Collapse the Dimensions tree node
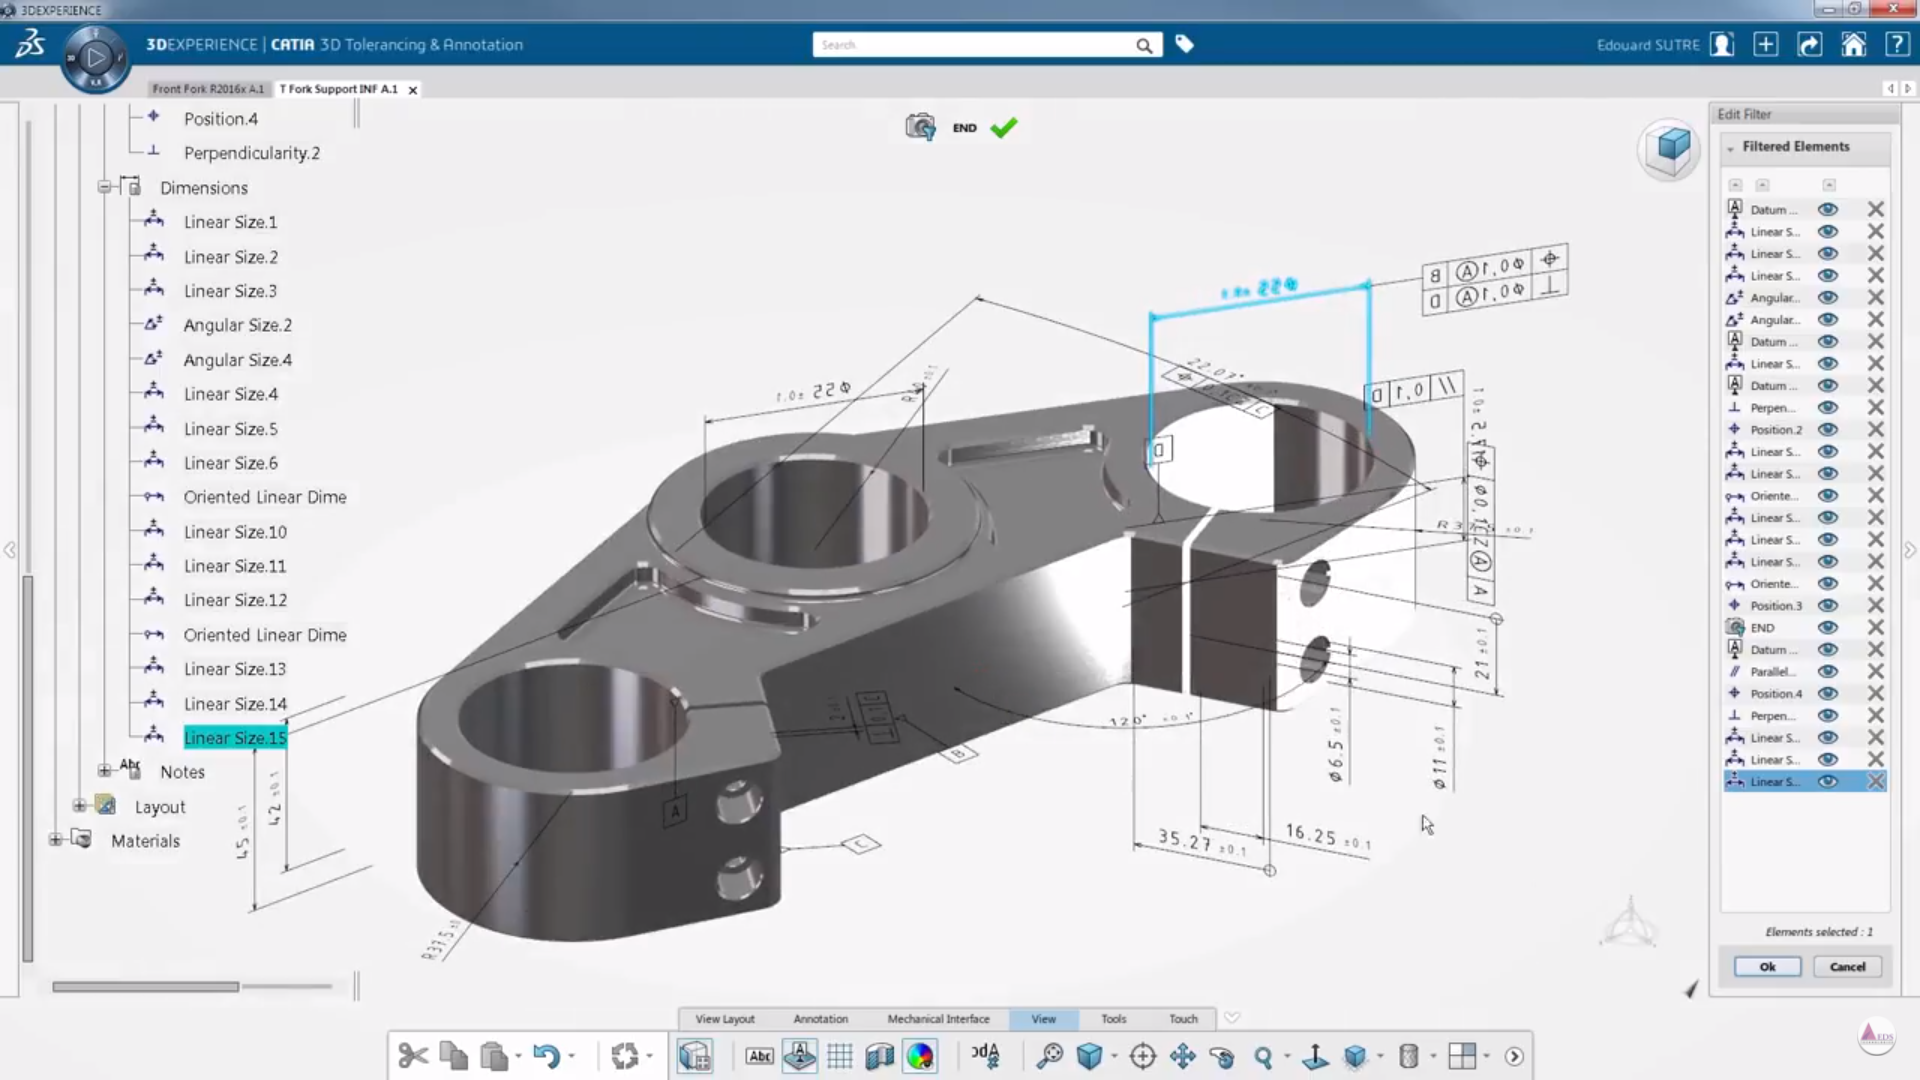Screen dimensions: 1920x1080 [104, 187]
